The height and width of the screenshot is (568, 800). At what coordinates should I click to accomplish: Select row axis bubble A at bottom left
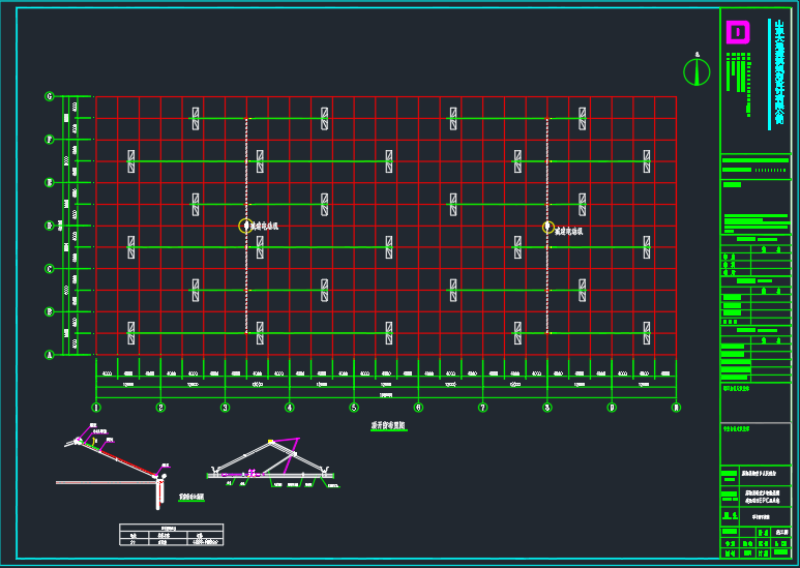48,354
